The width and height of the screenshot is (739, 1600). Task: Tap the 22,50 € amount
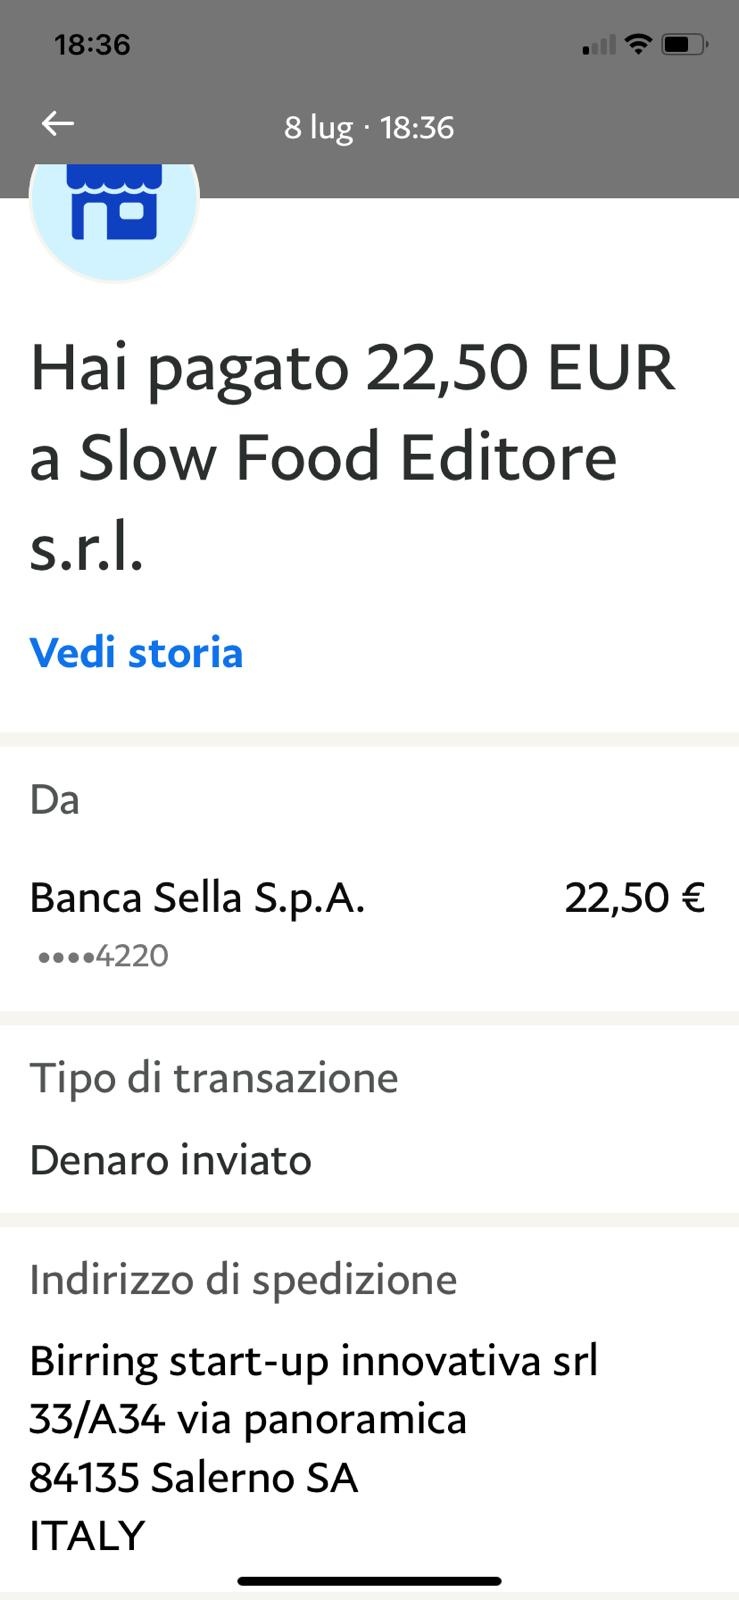[635, 898]
